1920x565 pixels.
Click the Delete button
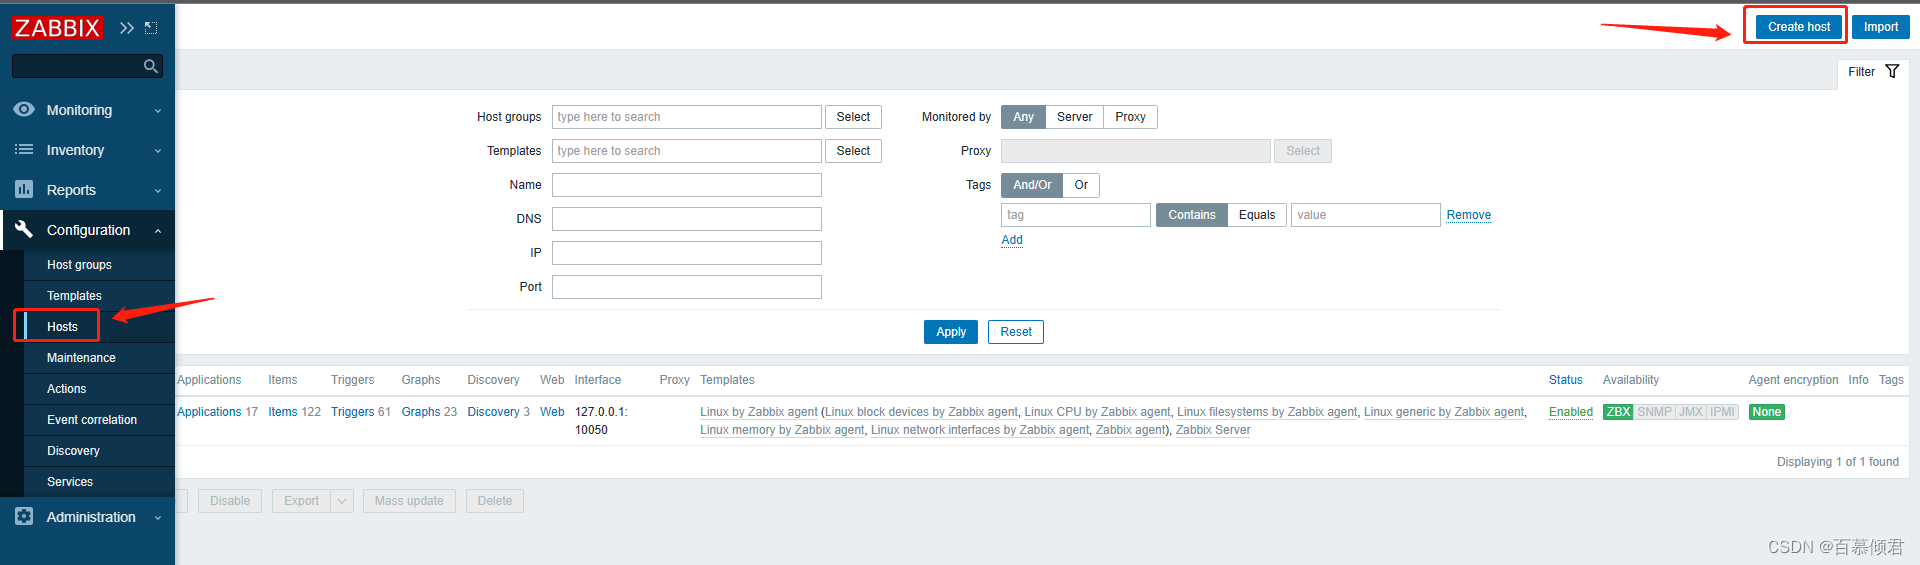click(x=495, y=501)
